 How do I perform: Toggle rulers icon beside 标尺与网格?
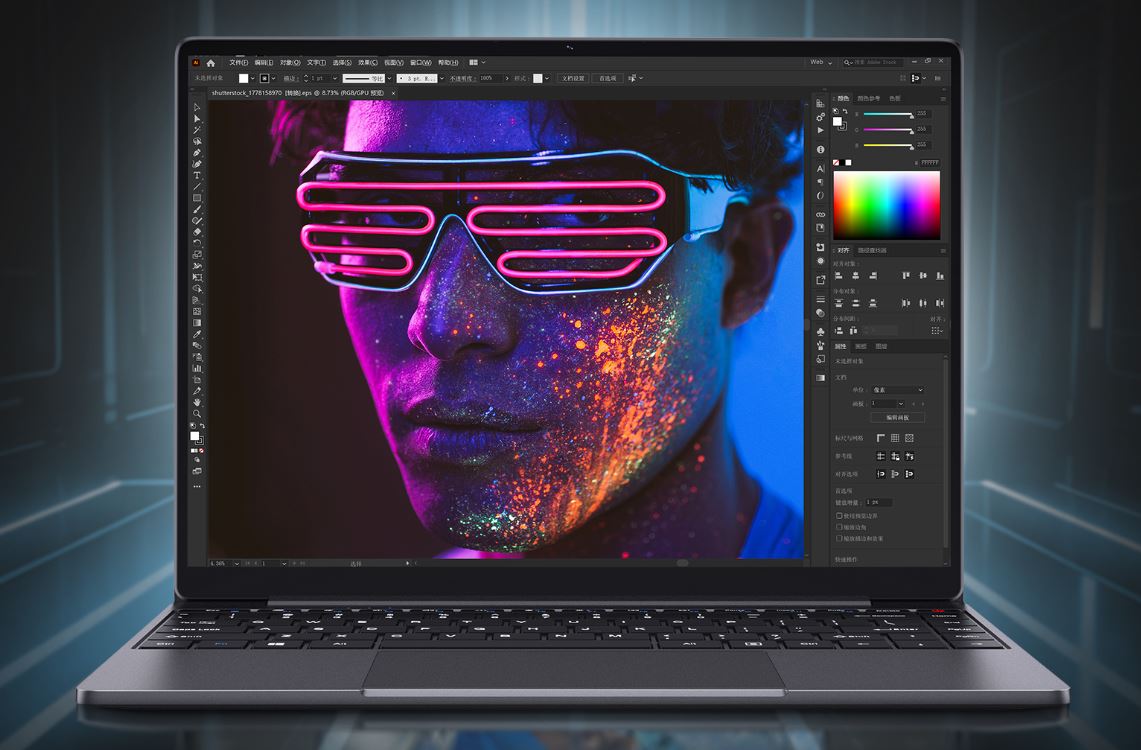click(x=881, y=438)
